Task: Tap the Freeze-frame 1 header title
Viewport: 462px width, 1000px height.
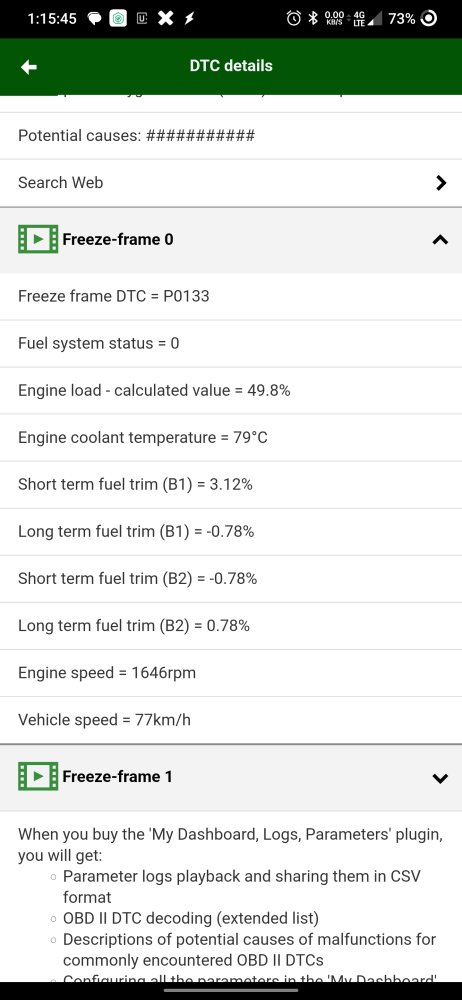Action: click(x=117, y=777)
